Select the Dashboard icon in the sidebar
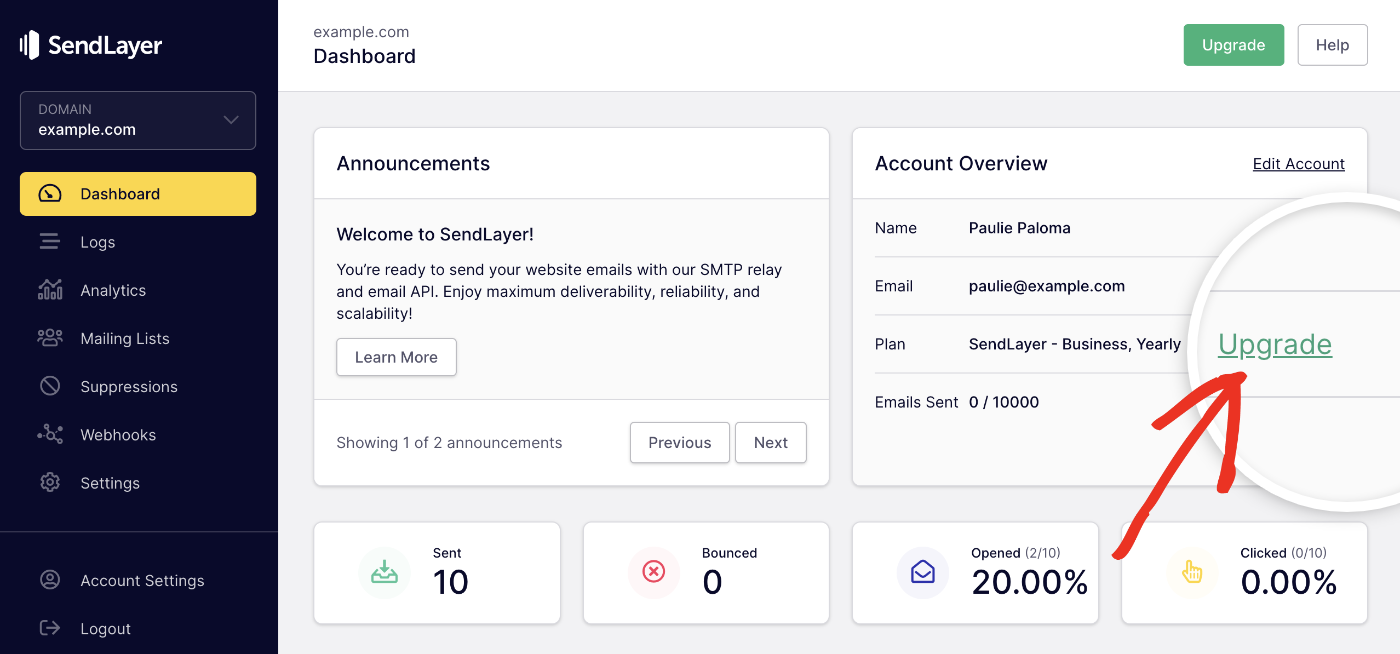 [50, 193]
